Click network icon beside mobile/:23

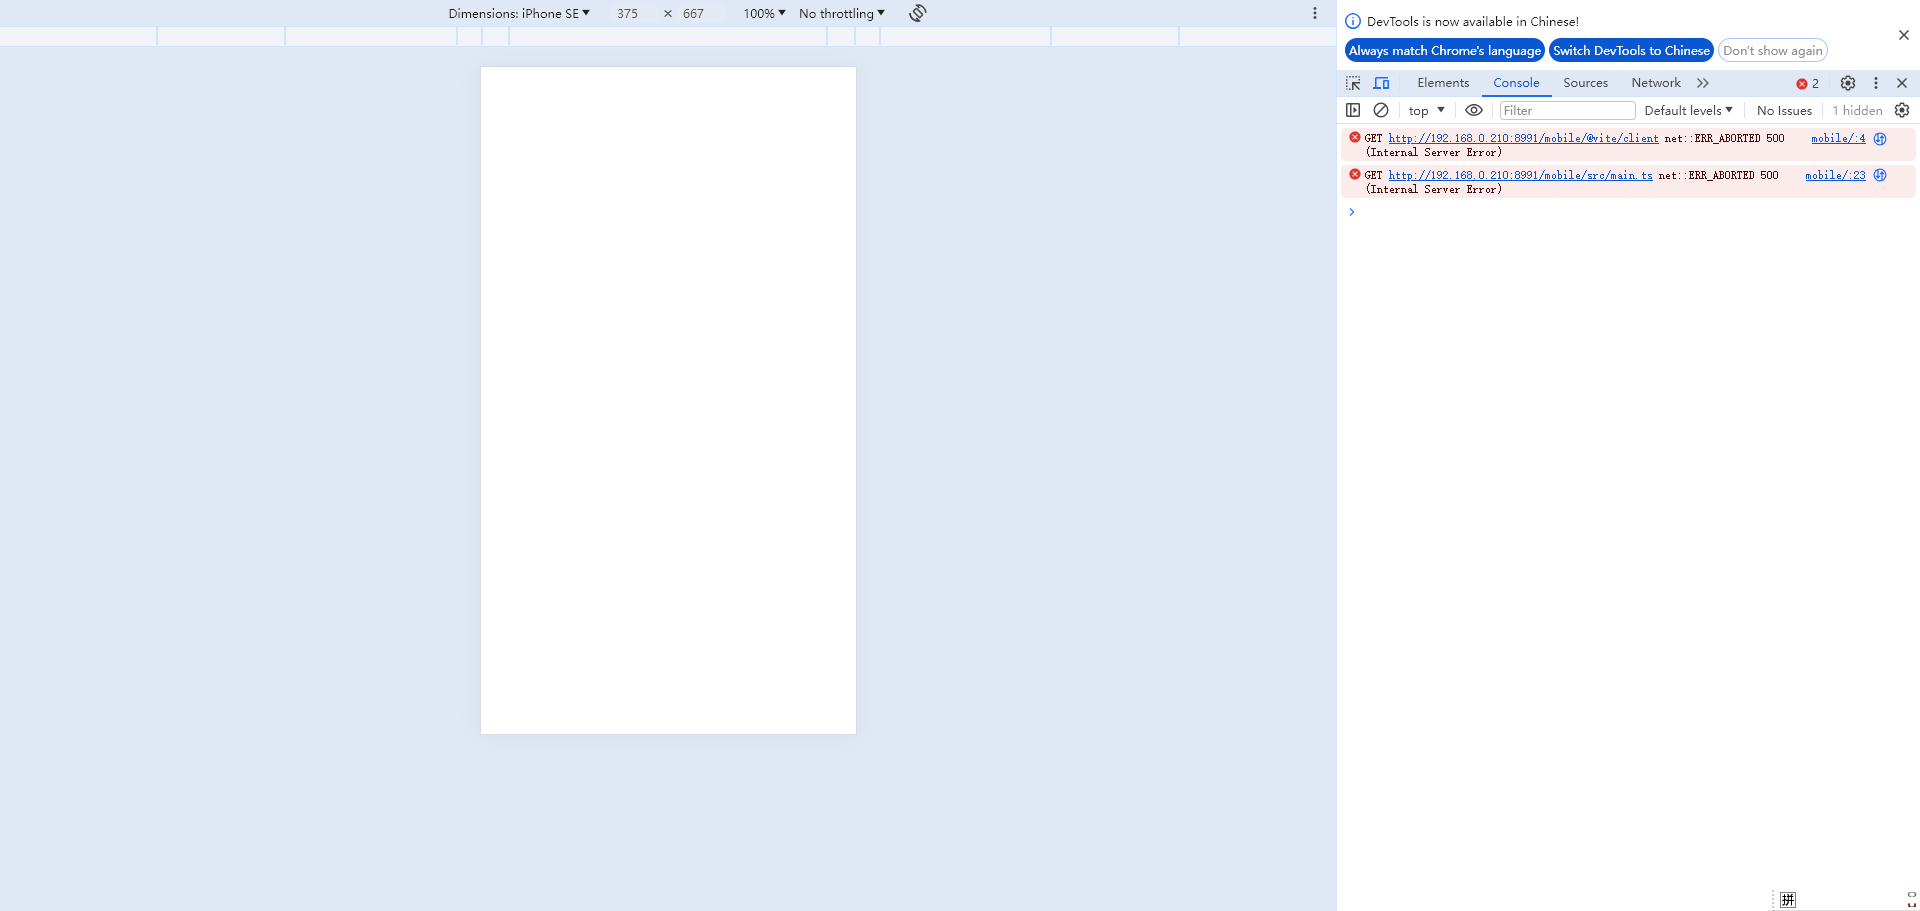pos(1880,175)
